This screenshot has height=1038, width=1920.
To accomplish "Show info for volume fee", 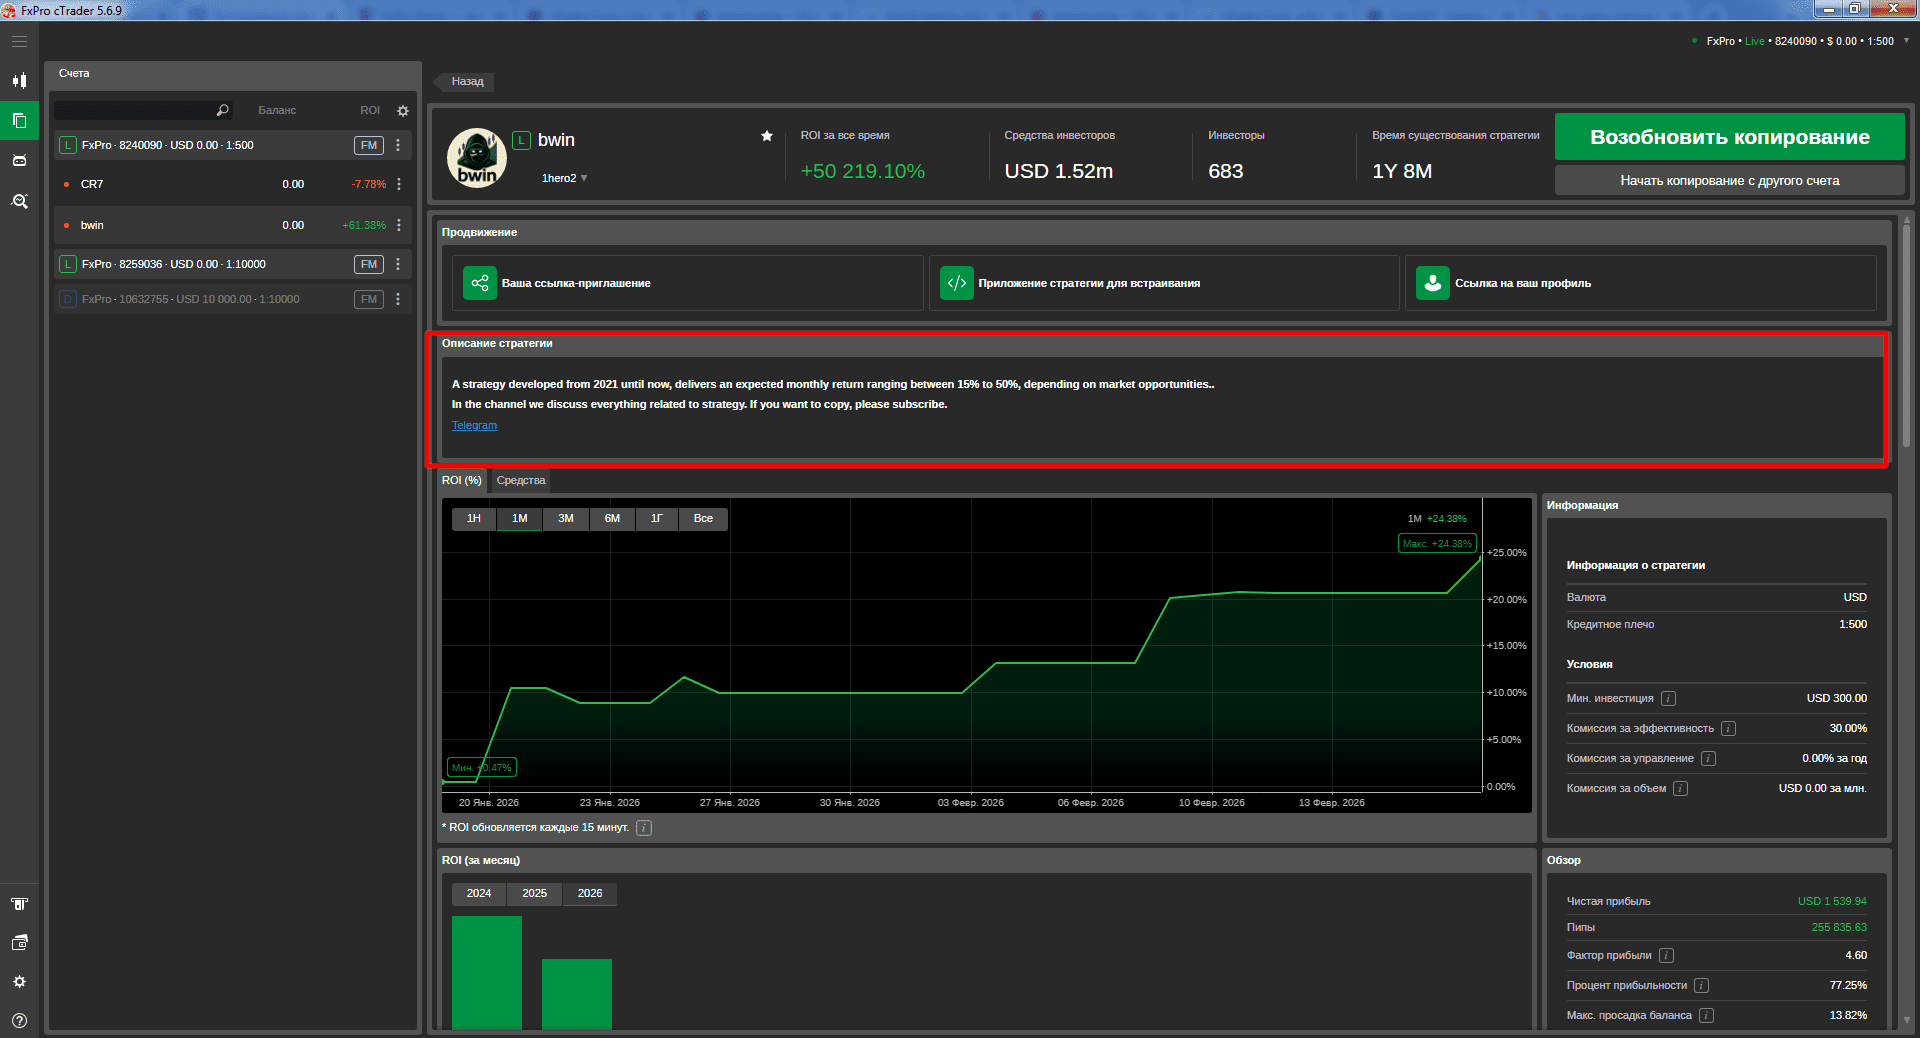I will pos(1680,789).
